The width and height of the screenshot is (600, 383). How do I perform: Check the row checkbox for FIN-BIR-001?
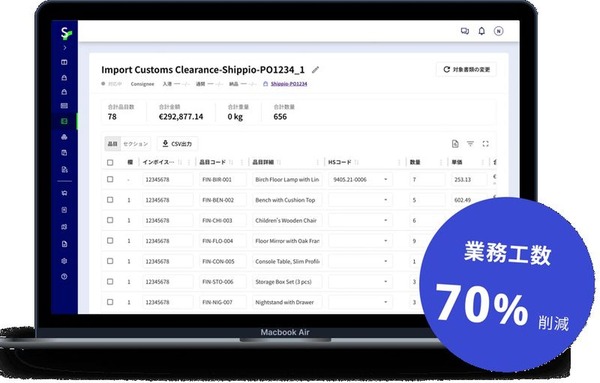click(x=110, y=179)
